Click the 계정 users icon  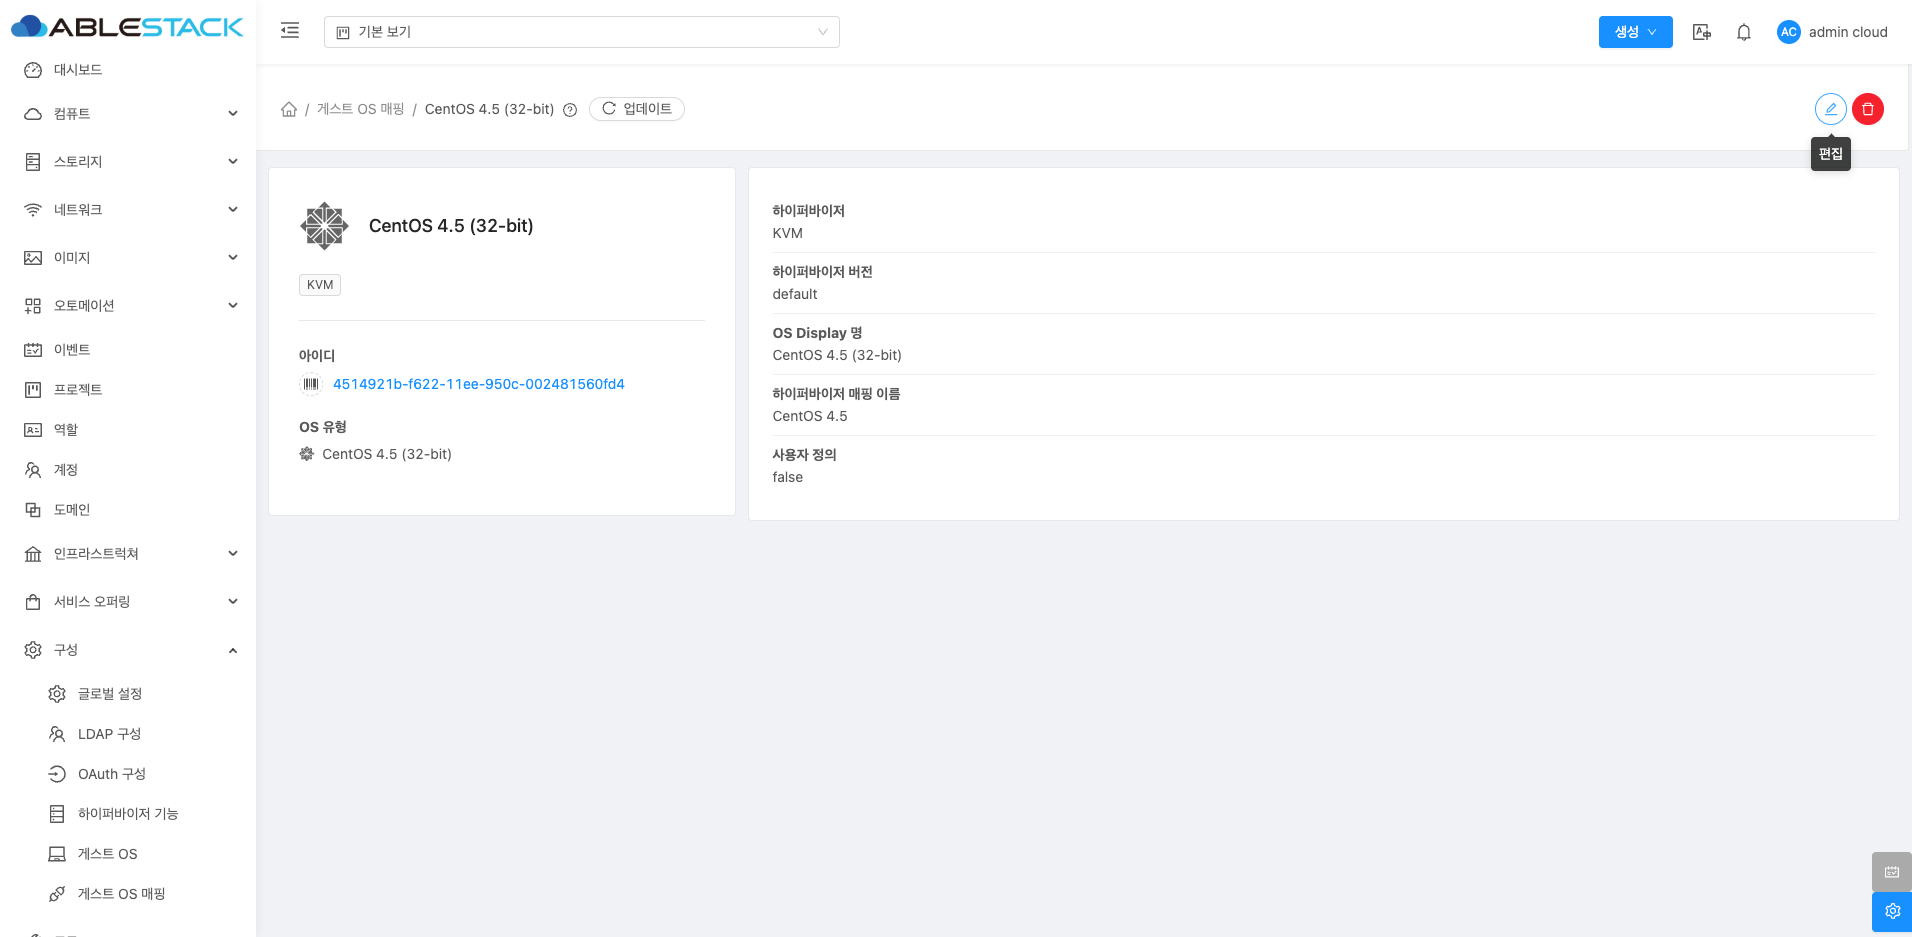coord(33,470)
